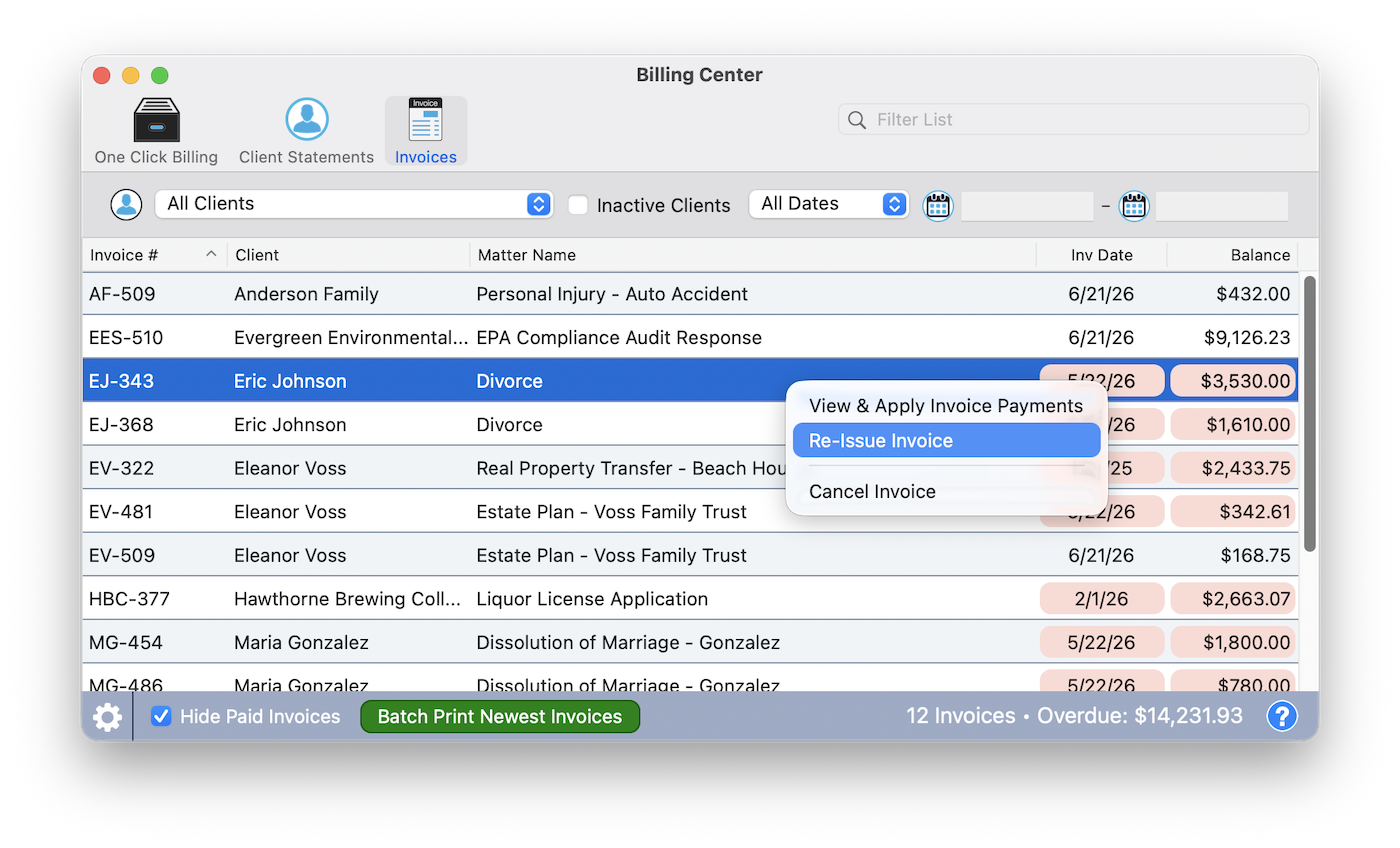Open the All Clients dropdown
This screenshot has width=1400, height=848.
pos(354,204)
